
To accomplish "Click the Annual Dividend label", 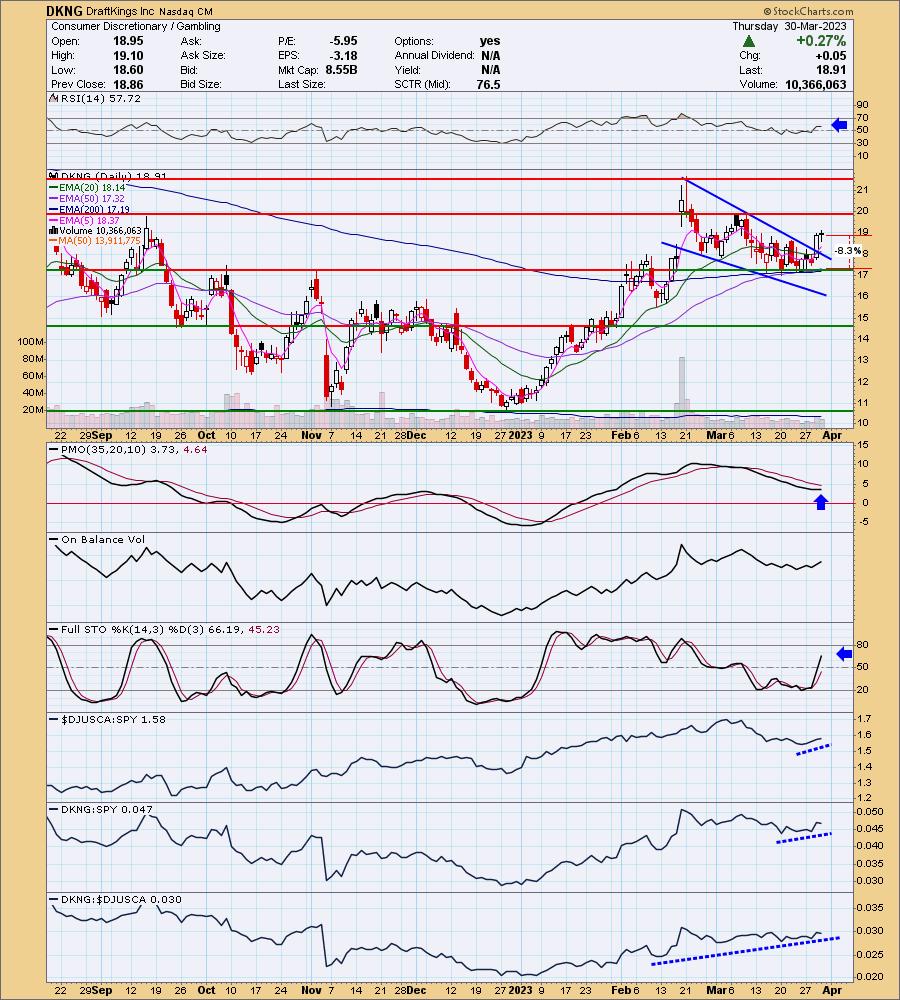I will pyautogui.click(x=434, y=55).
